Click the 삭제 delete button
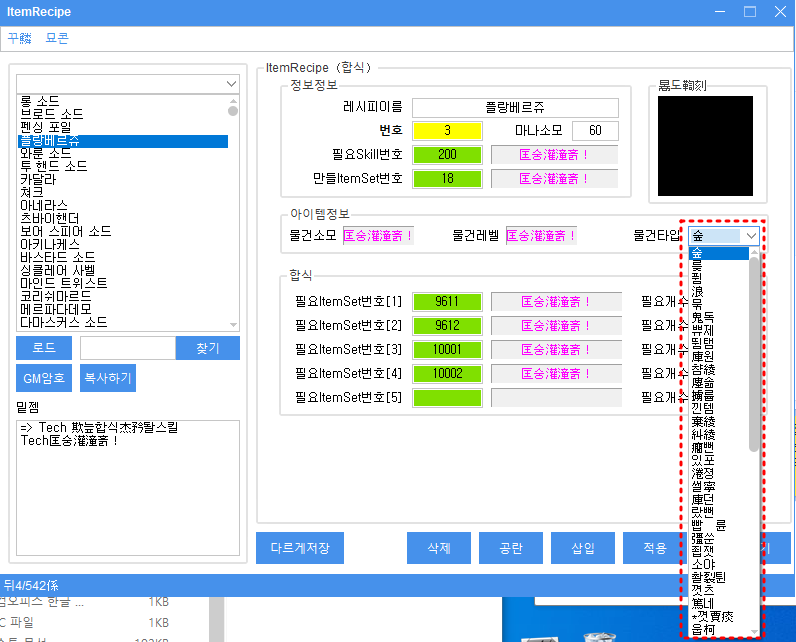This screenshot has height=642, width=796. 439,548
